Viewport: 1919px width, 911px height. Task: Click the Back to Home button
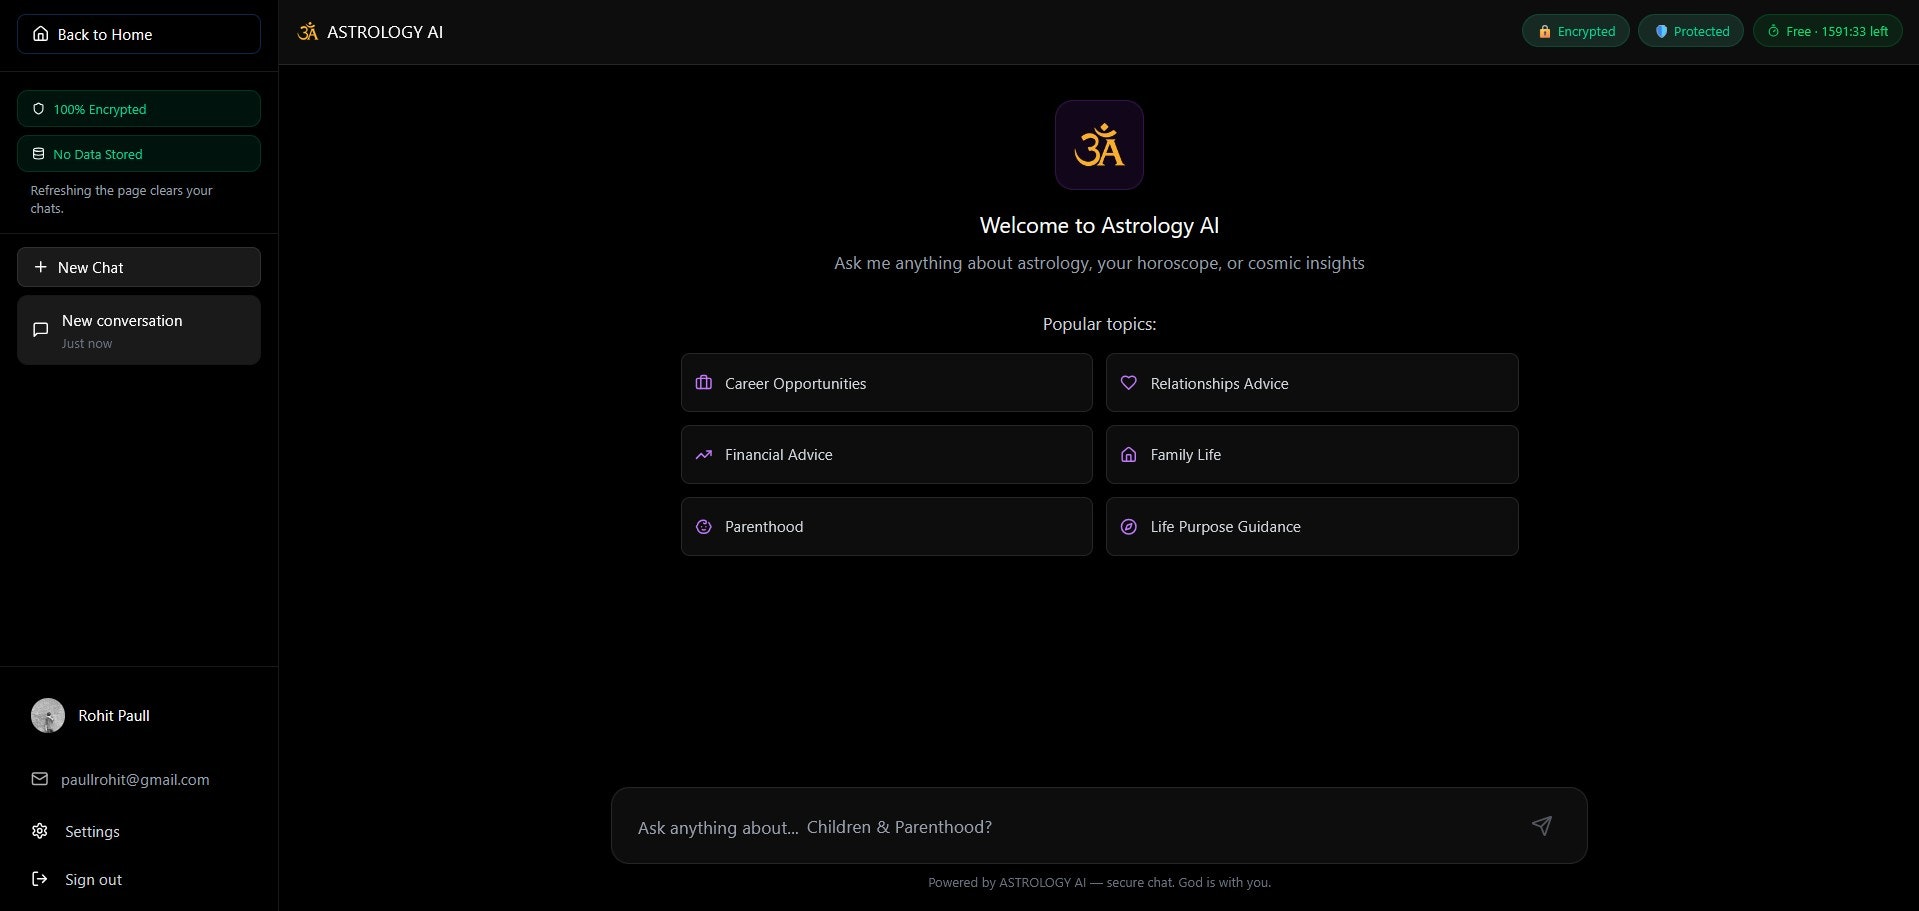click(138, 34)
